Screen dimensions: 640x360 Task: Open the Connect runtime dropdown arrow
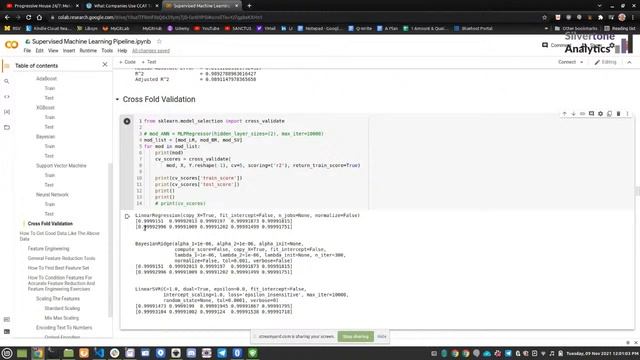coord(581,62)
